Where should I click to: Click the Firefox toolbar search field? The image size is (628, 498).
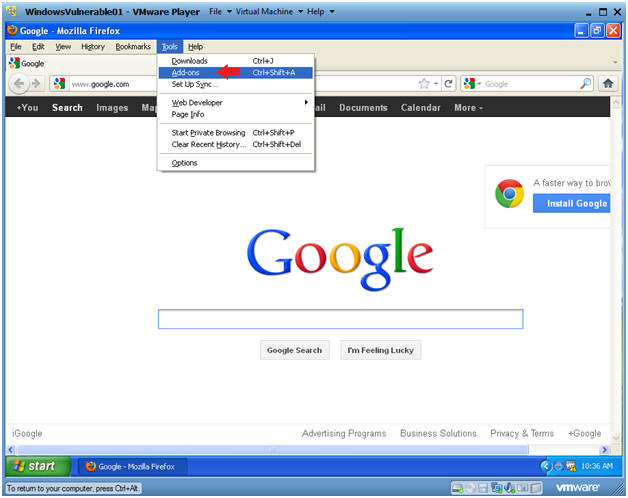[529, 84]
